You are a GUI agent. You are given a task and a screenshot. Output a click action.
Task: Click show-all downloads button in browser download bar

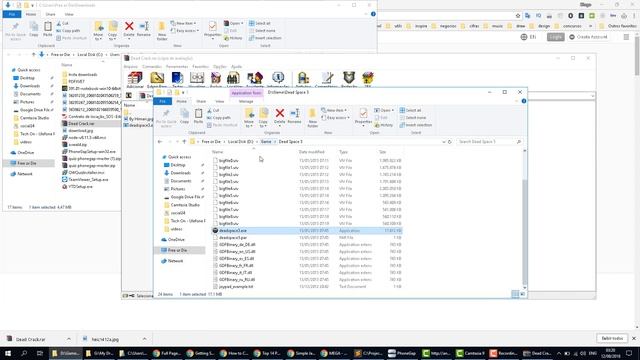point(612,338)
